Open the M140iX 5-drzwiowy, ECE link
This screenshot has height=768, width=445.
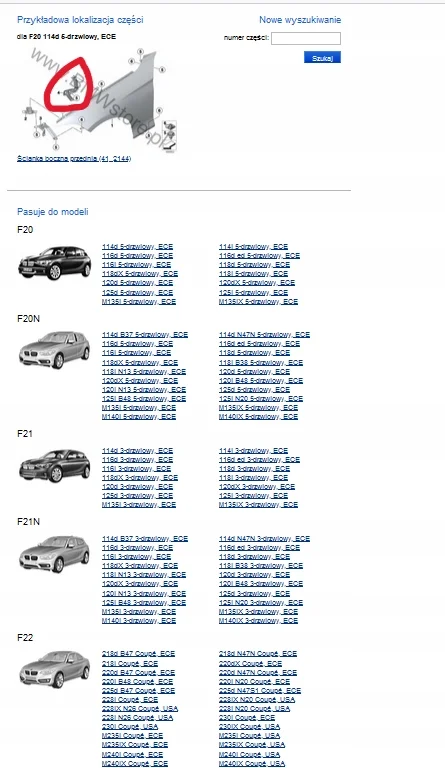[258, 417]
